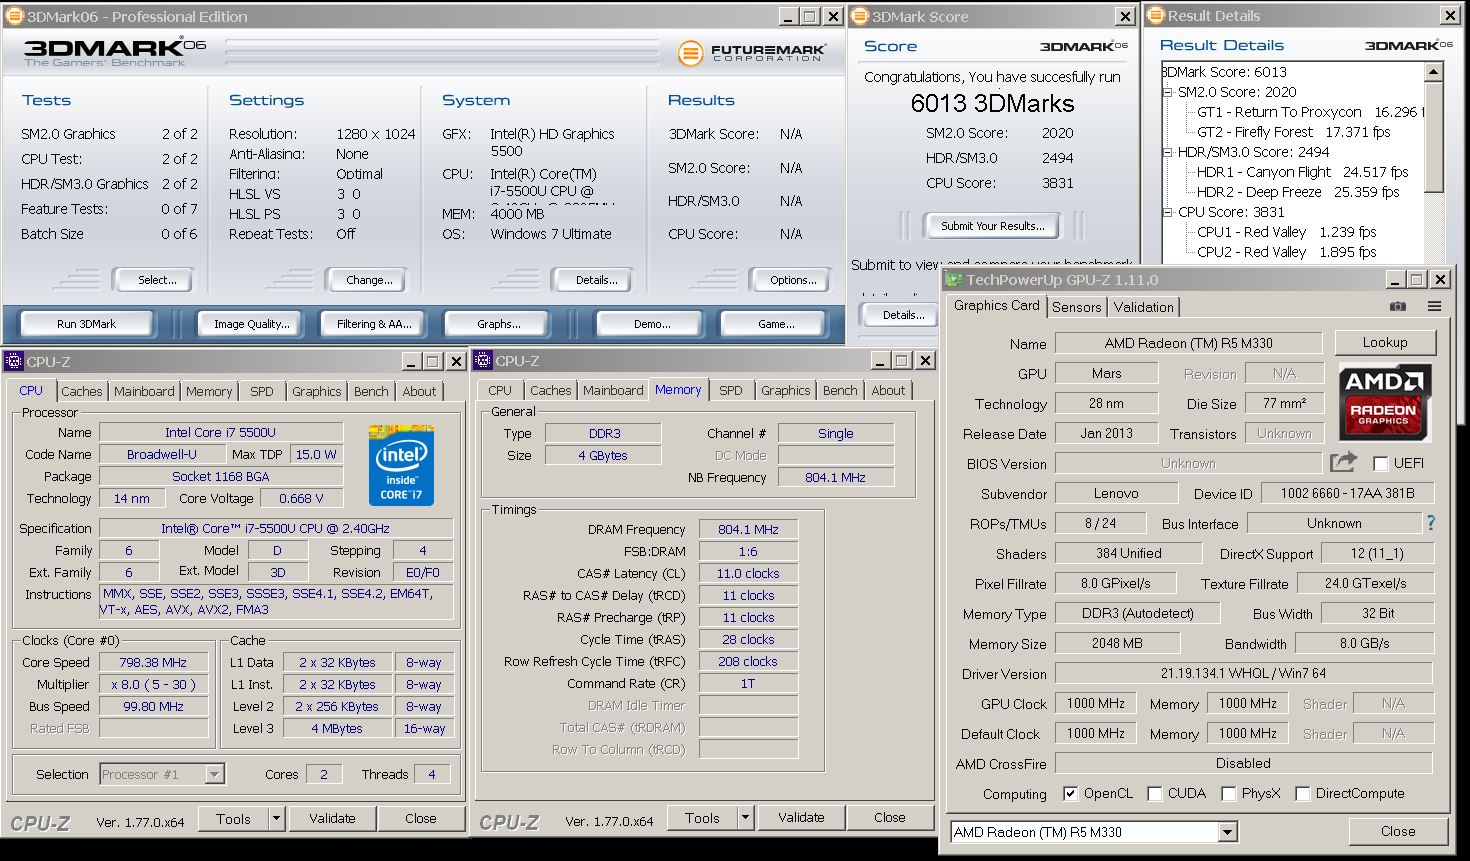This screenshot has width=1470, height=861.
Task: Click the BIOS export share icon in GPU-Z
Action: 1343,462
